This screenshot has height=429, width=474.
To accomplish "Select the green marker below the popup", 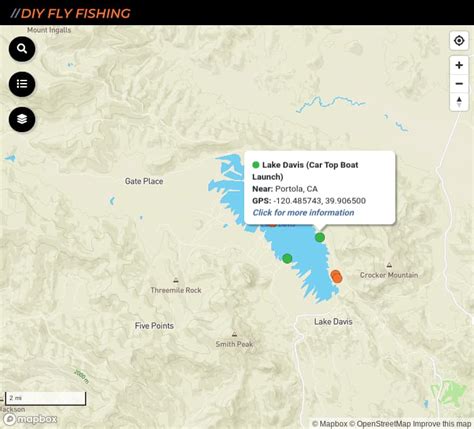I will (320, 237).
